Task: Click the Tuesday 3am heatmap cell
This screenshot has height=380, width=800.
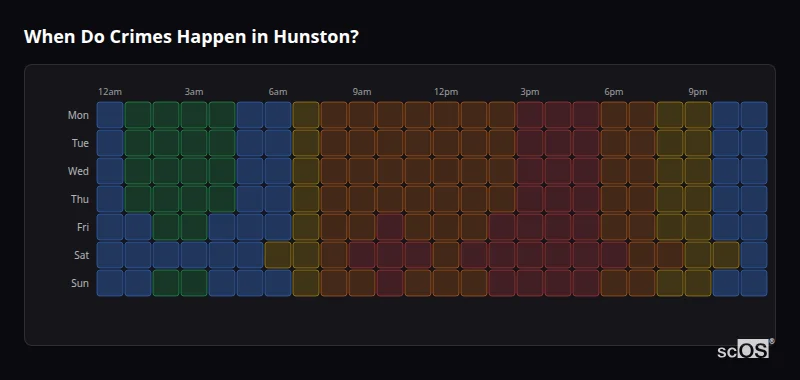Action: click(x=194, y=143)
